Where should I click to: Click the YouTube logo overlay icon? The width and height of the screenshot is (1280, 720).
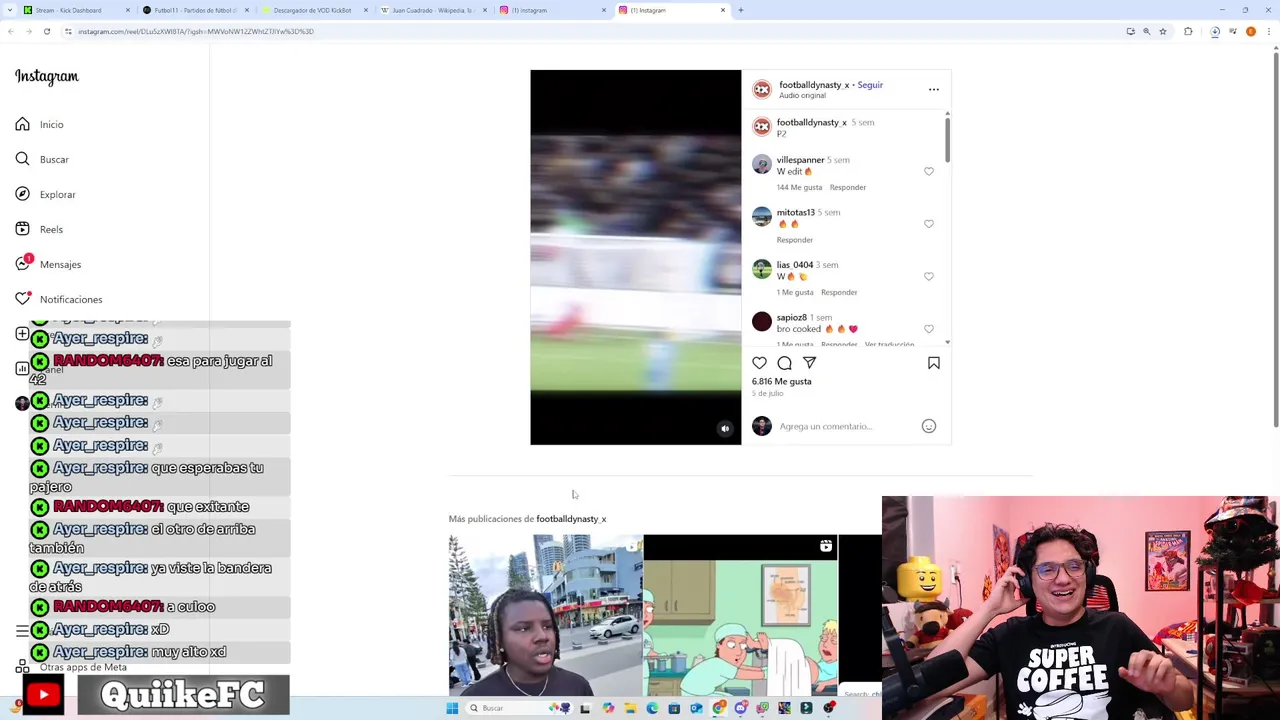43,694
